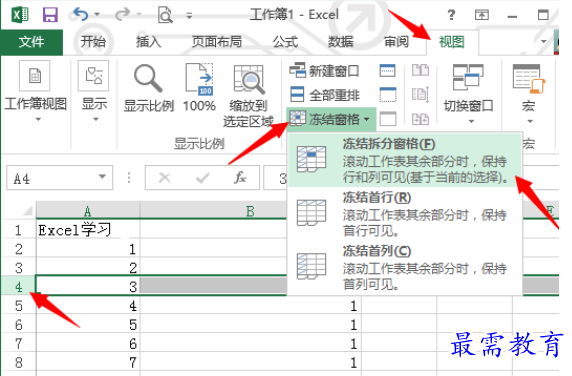Open Print Preview from quick access toolbar
The width and height of the screenshot is (572, 376).
[x=165, y=15]
